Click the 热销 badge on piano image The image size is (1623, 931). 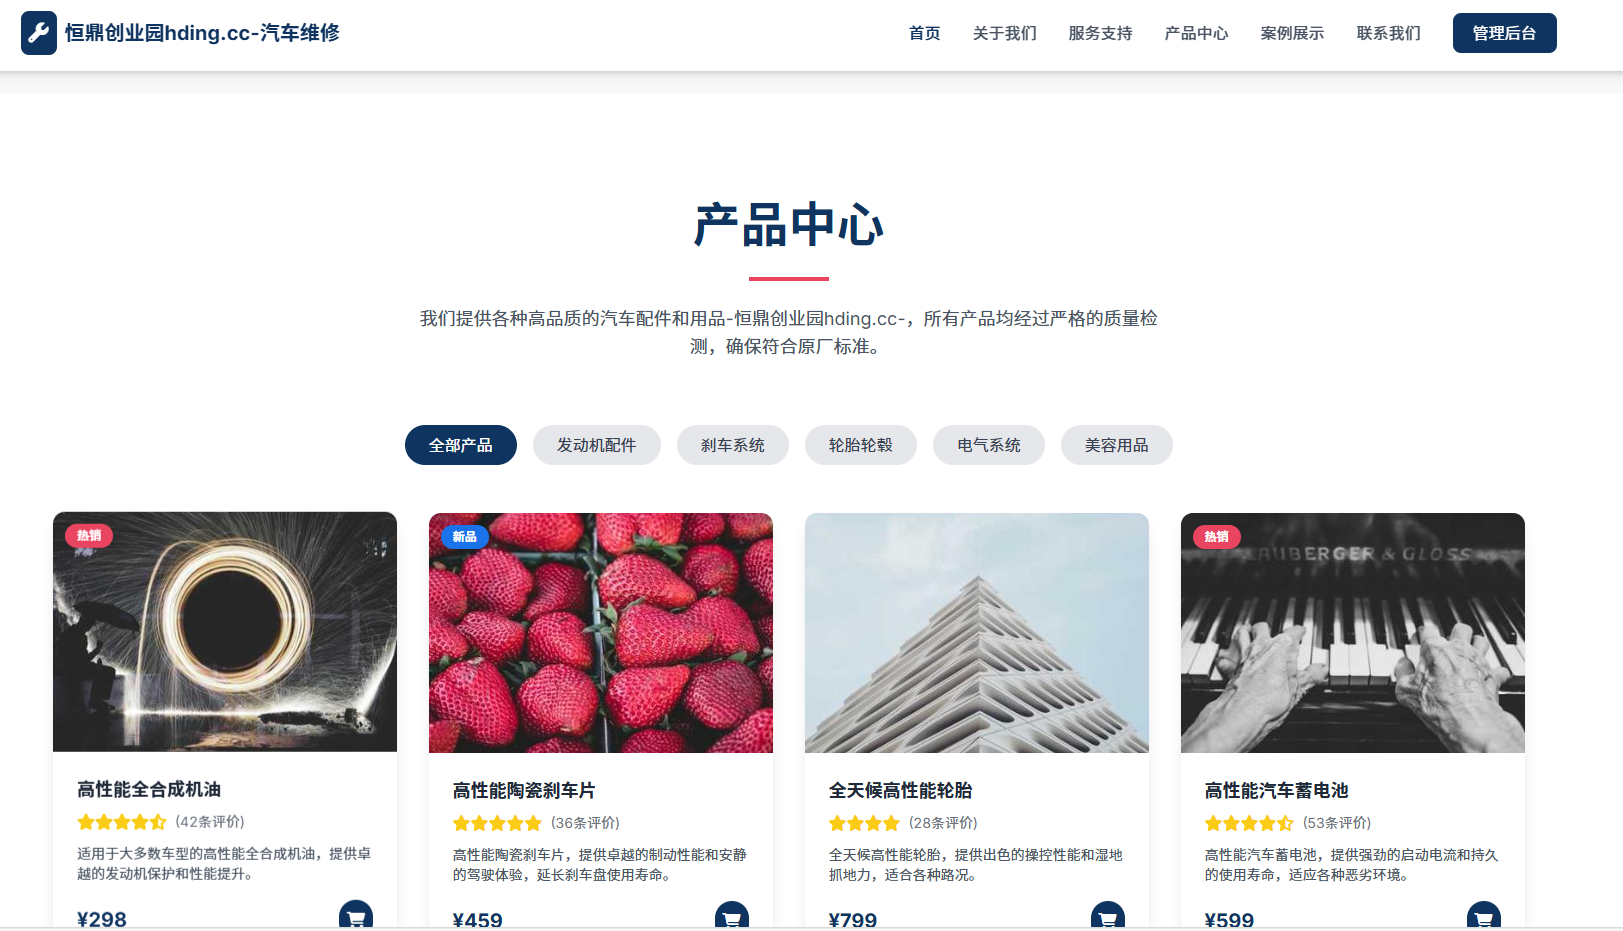1217,537
